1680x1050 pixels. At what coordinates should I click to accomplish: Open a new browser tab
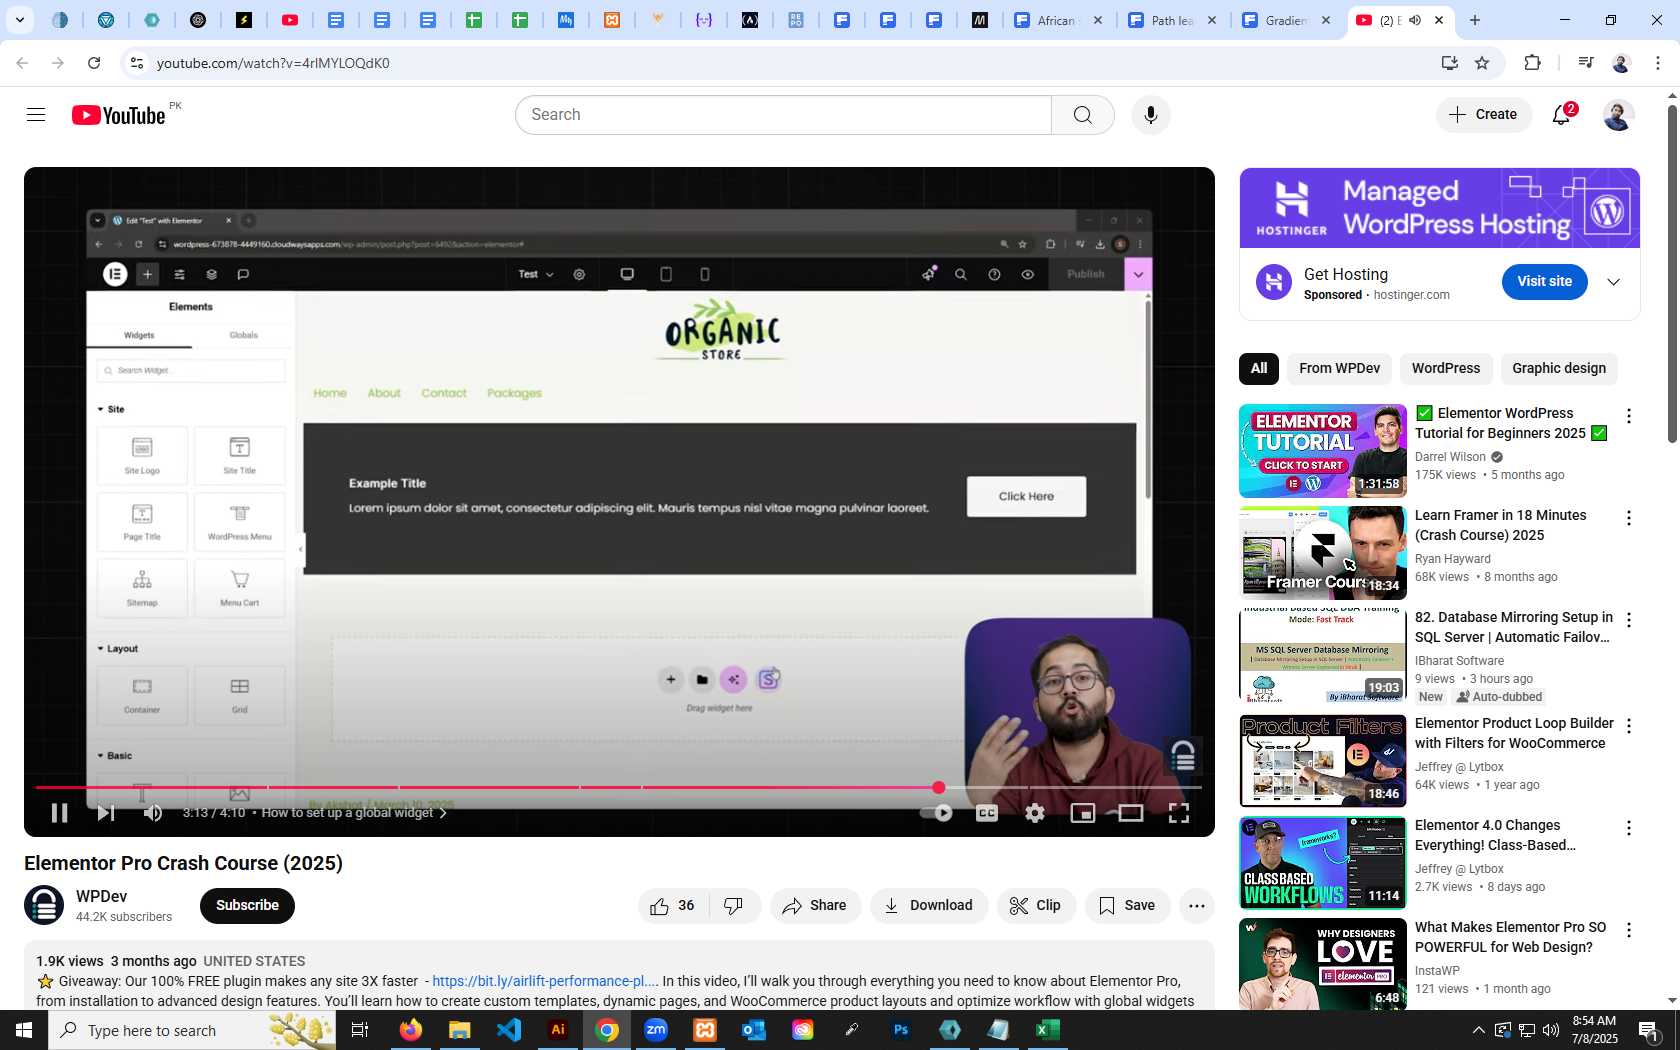point(1475,20)
